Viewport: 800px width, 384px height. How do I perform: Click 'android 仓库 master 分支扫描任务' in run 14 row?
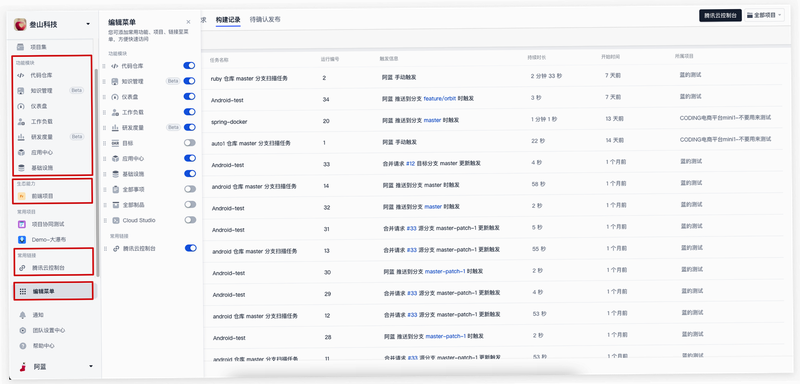pyautogui.click(x=255, y=186)
